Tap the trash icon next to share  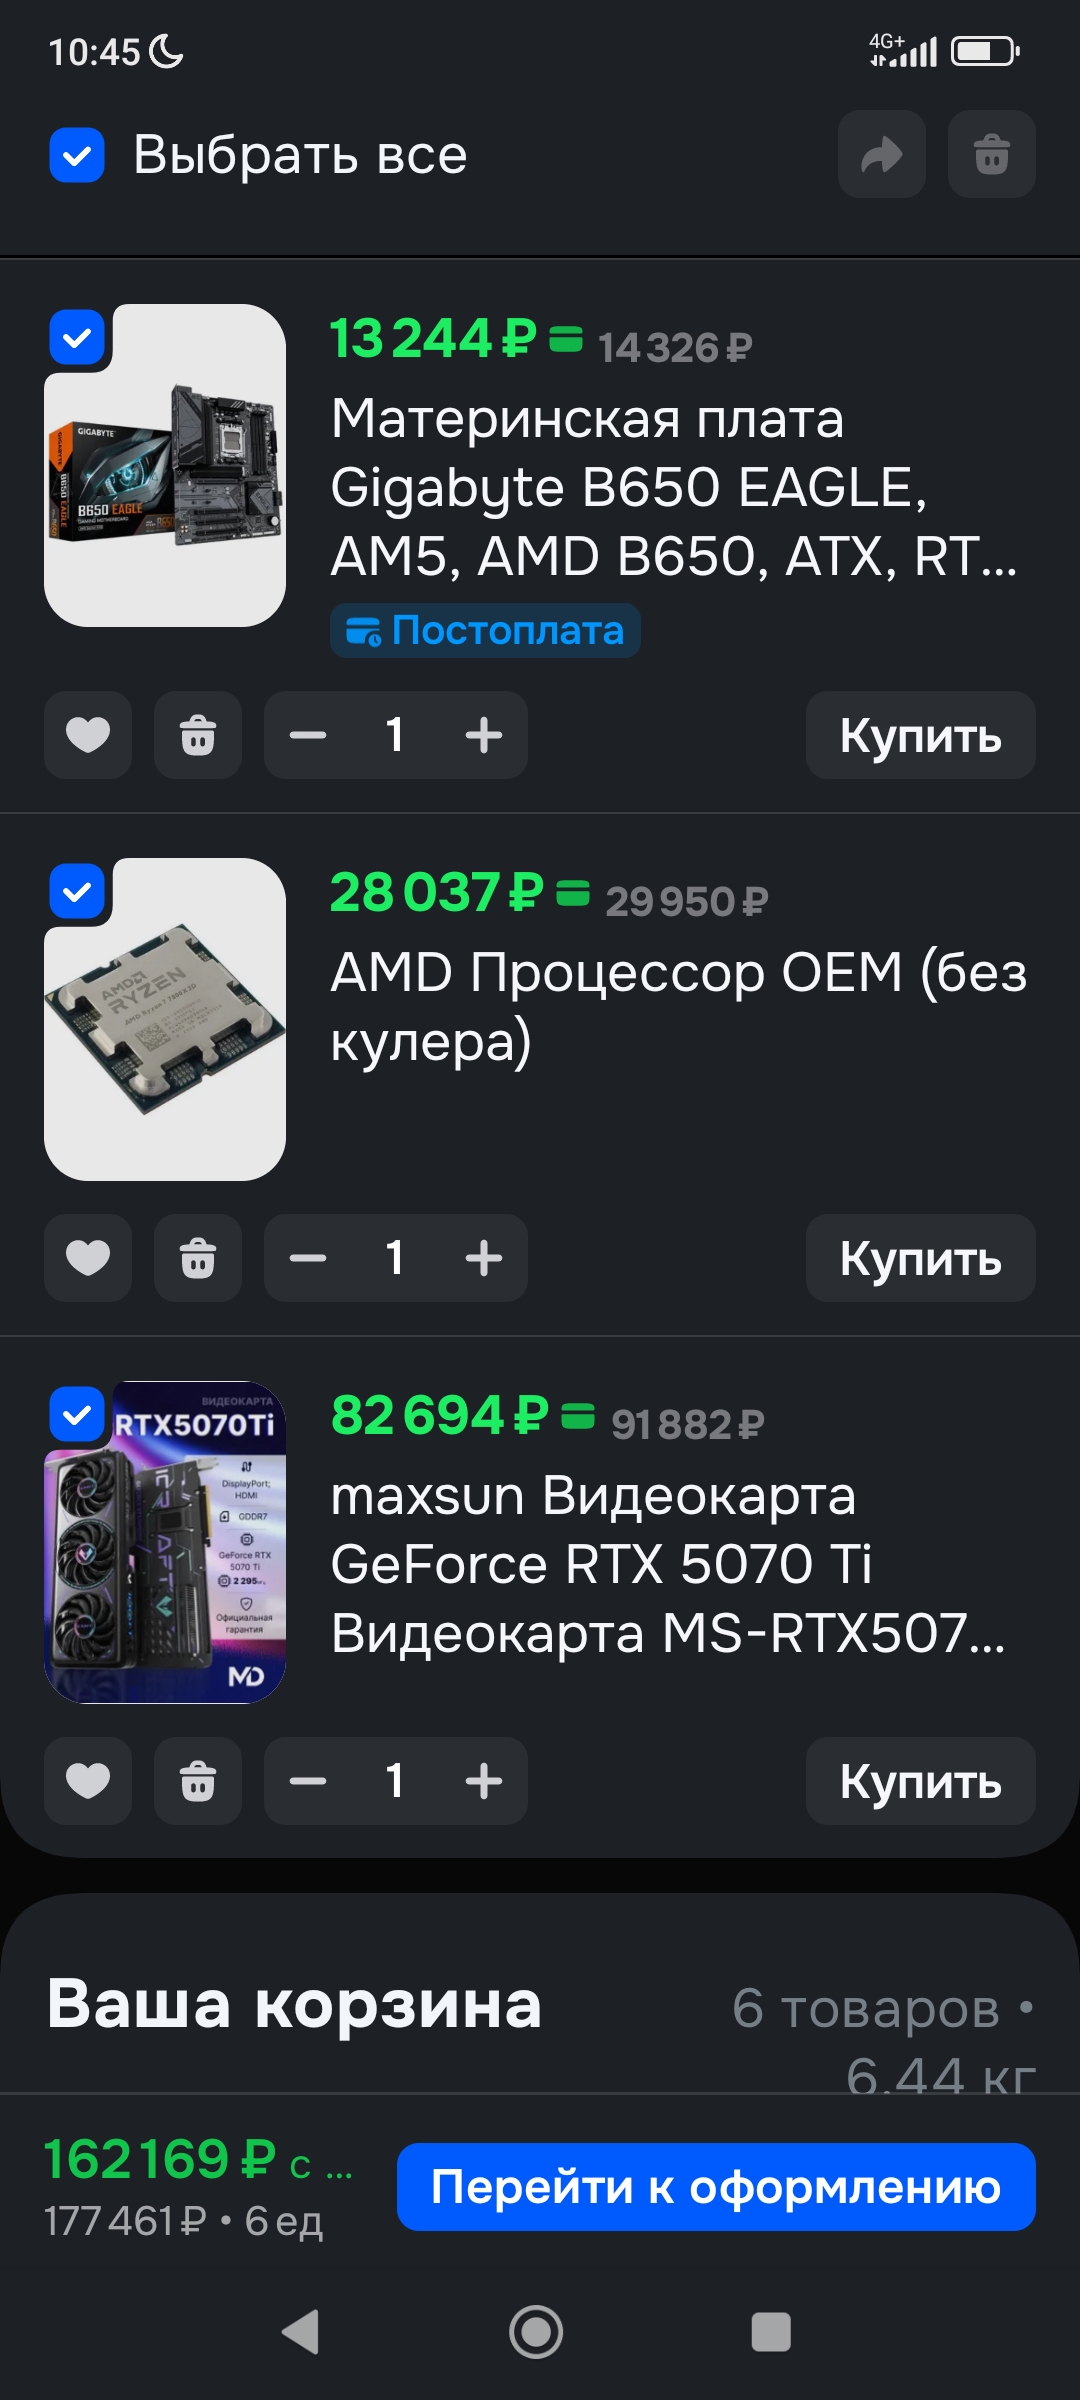pyautogui.click(x=991, y=154)
